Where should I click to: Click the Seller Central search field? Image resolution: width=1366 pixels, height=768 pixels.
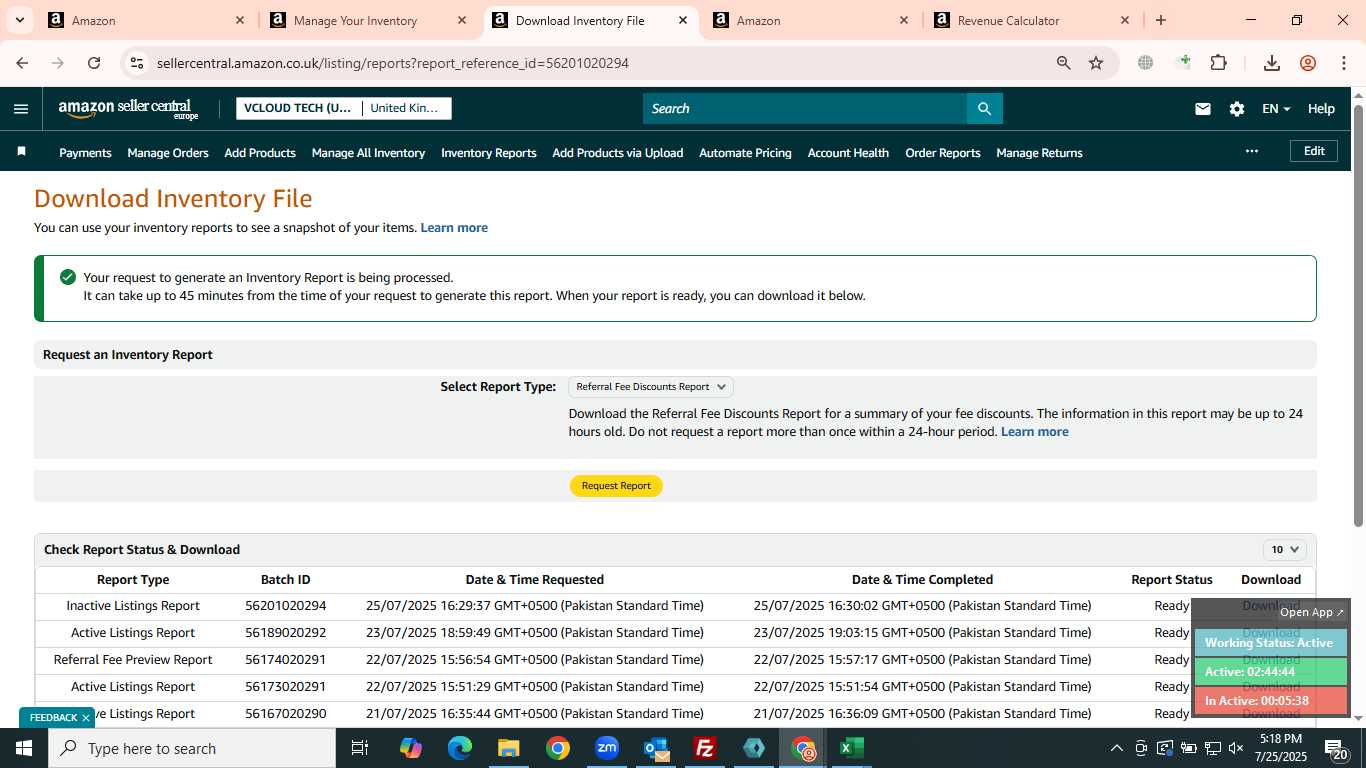(x=805, y=109)
